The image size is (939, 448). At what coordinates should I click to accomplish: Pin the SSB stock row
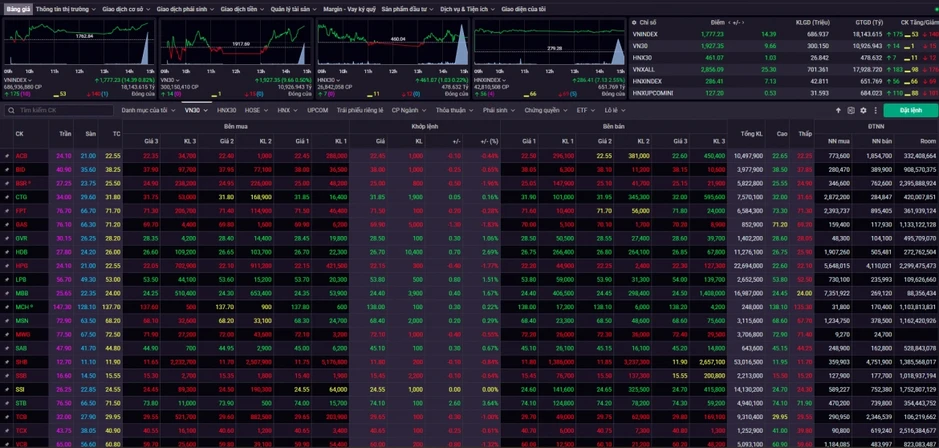pyautogui.click(x=7, y=376)
